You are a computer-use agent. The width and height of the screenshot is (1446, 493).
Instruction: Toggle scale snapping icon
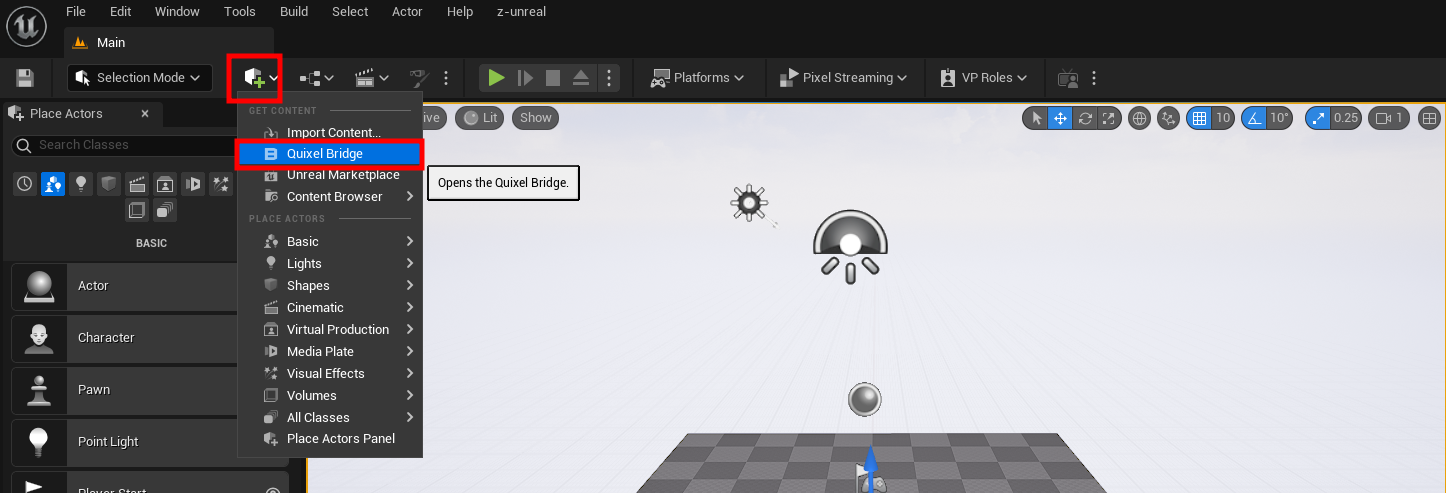coord(1318,118)
